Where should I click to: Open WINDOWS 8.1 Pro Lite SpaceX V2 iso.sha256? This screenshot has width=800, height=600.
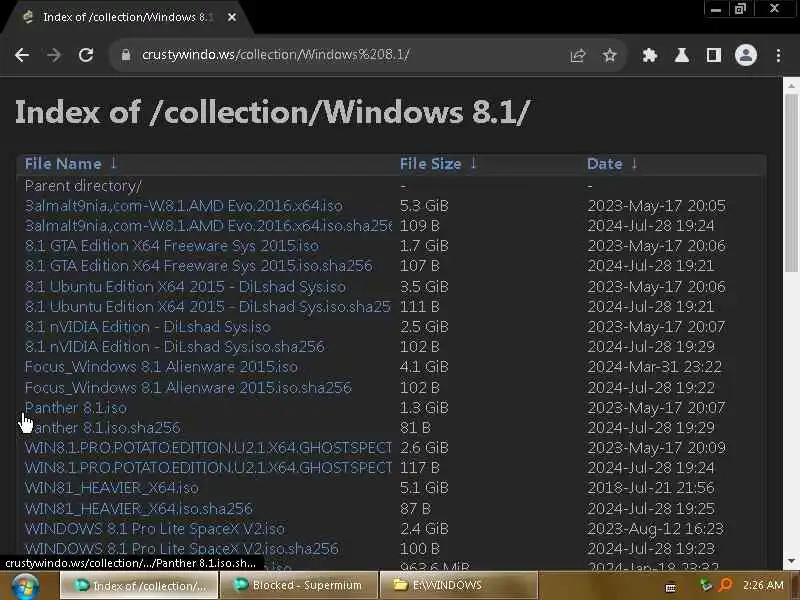182,548
